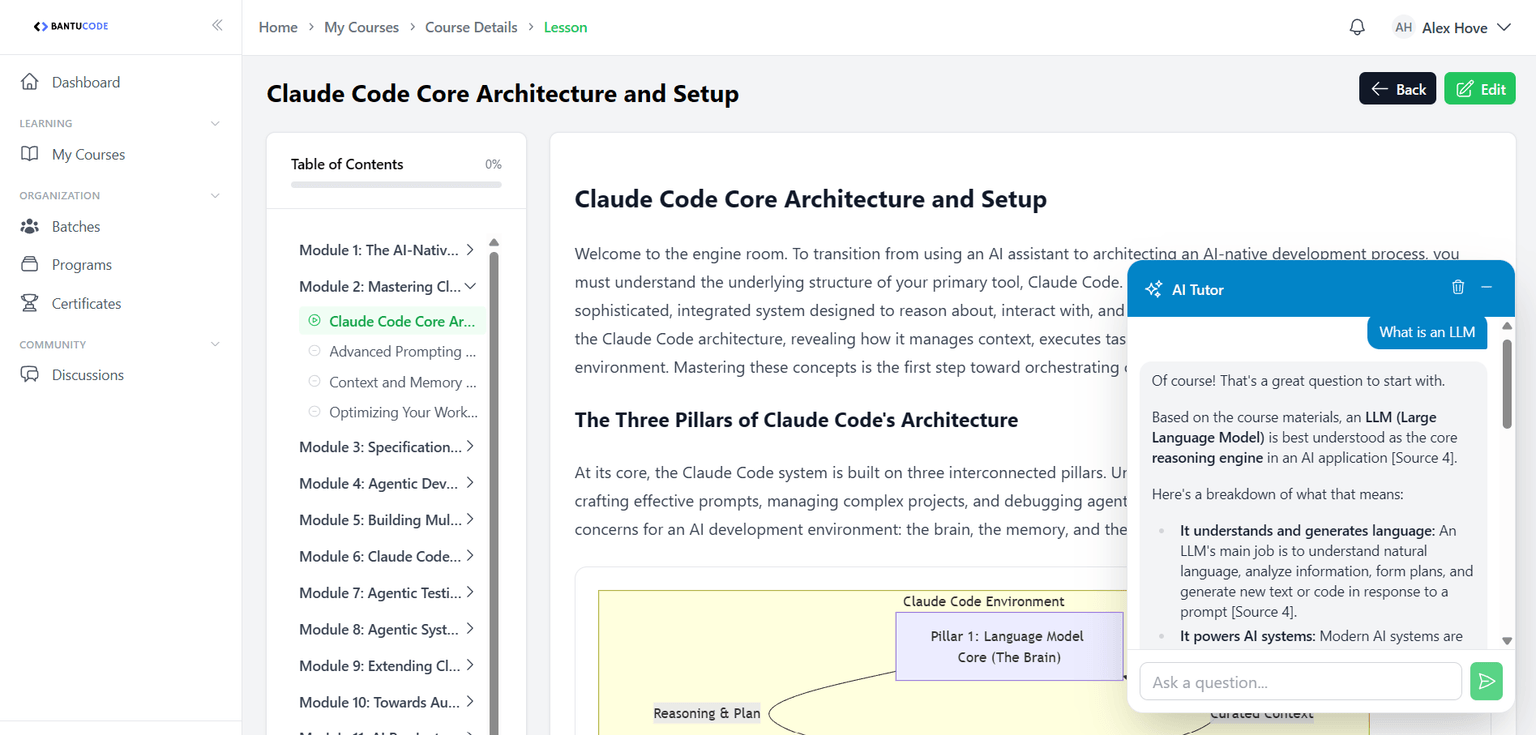Go to Course Details breadcrumb
This screenshot has height=735, width=1536.
[471, 27]
